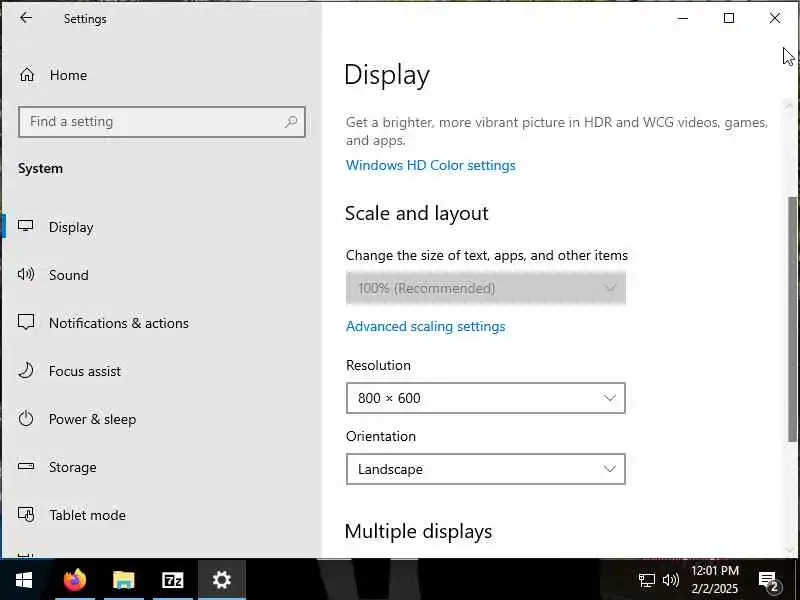800x600 pixels.
Task: Maximize the Settings window
Action: point(729,18)
